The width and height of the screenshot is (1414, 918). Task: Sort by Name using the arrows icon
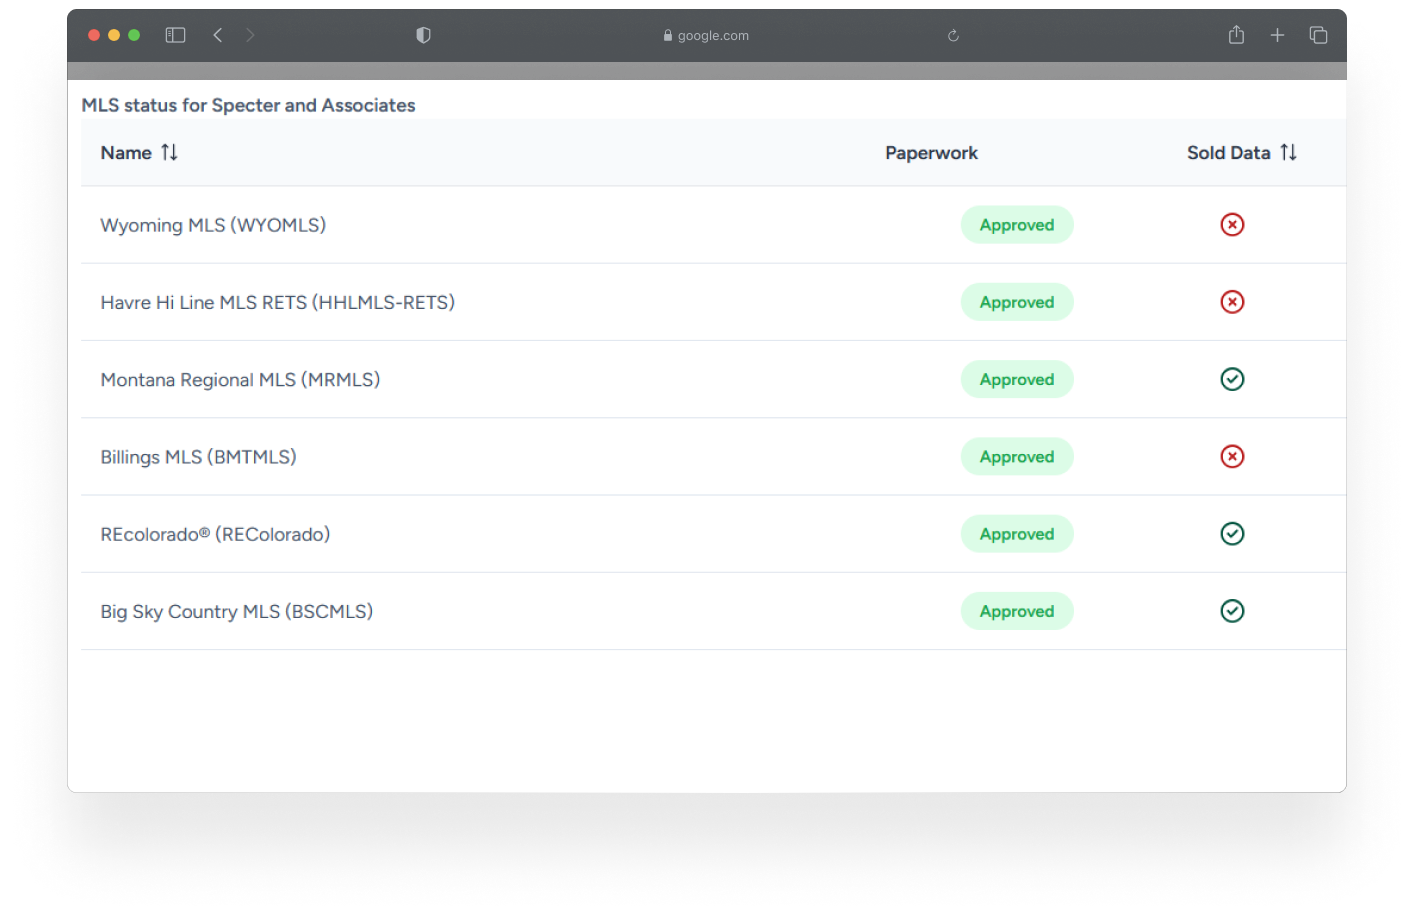170,152
